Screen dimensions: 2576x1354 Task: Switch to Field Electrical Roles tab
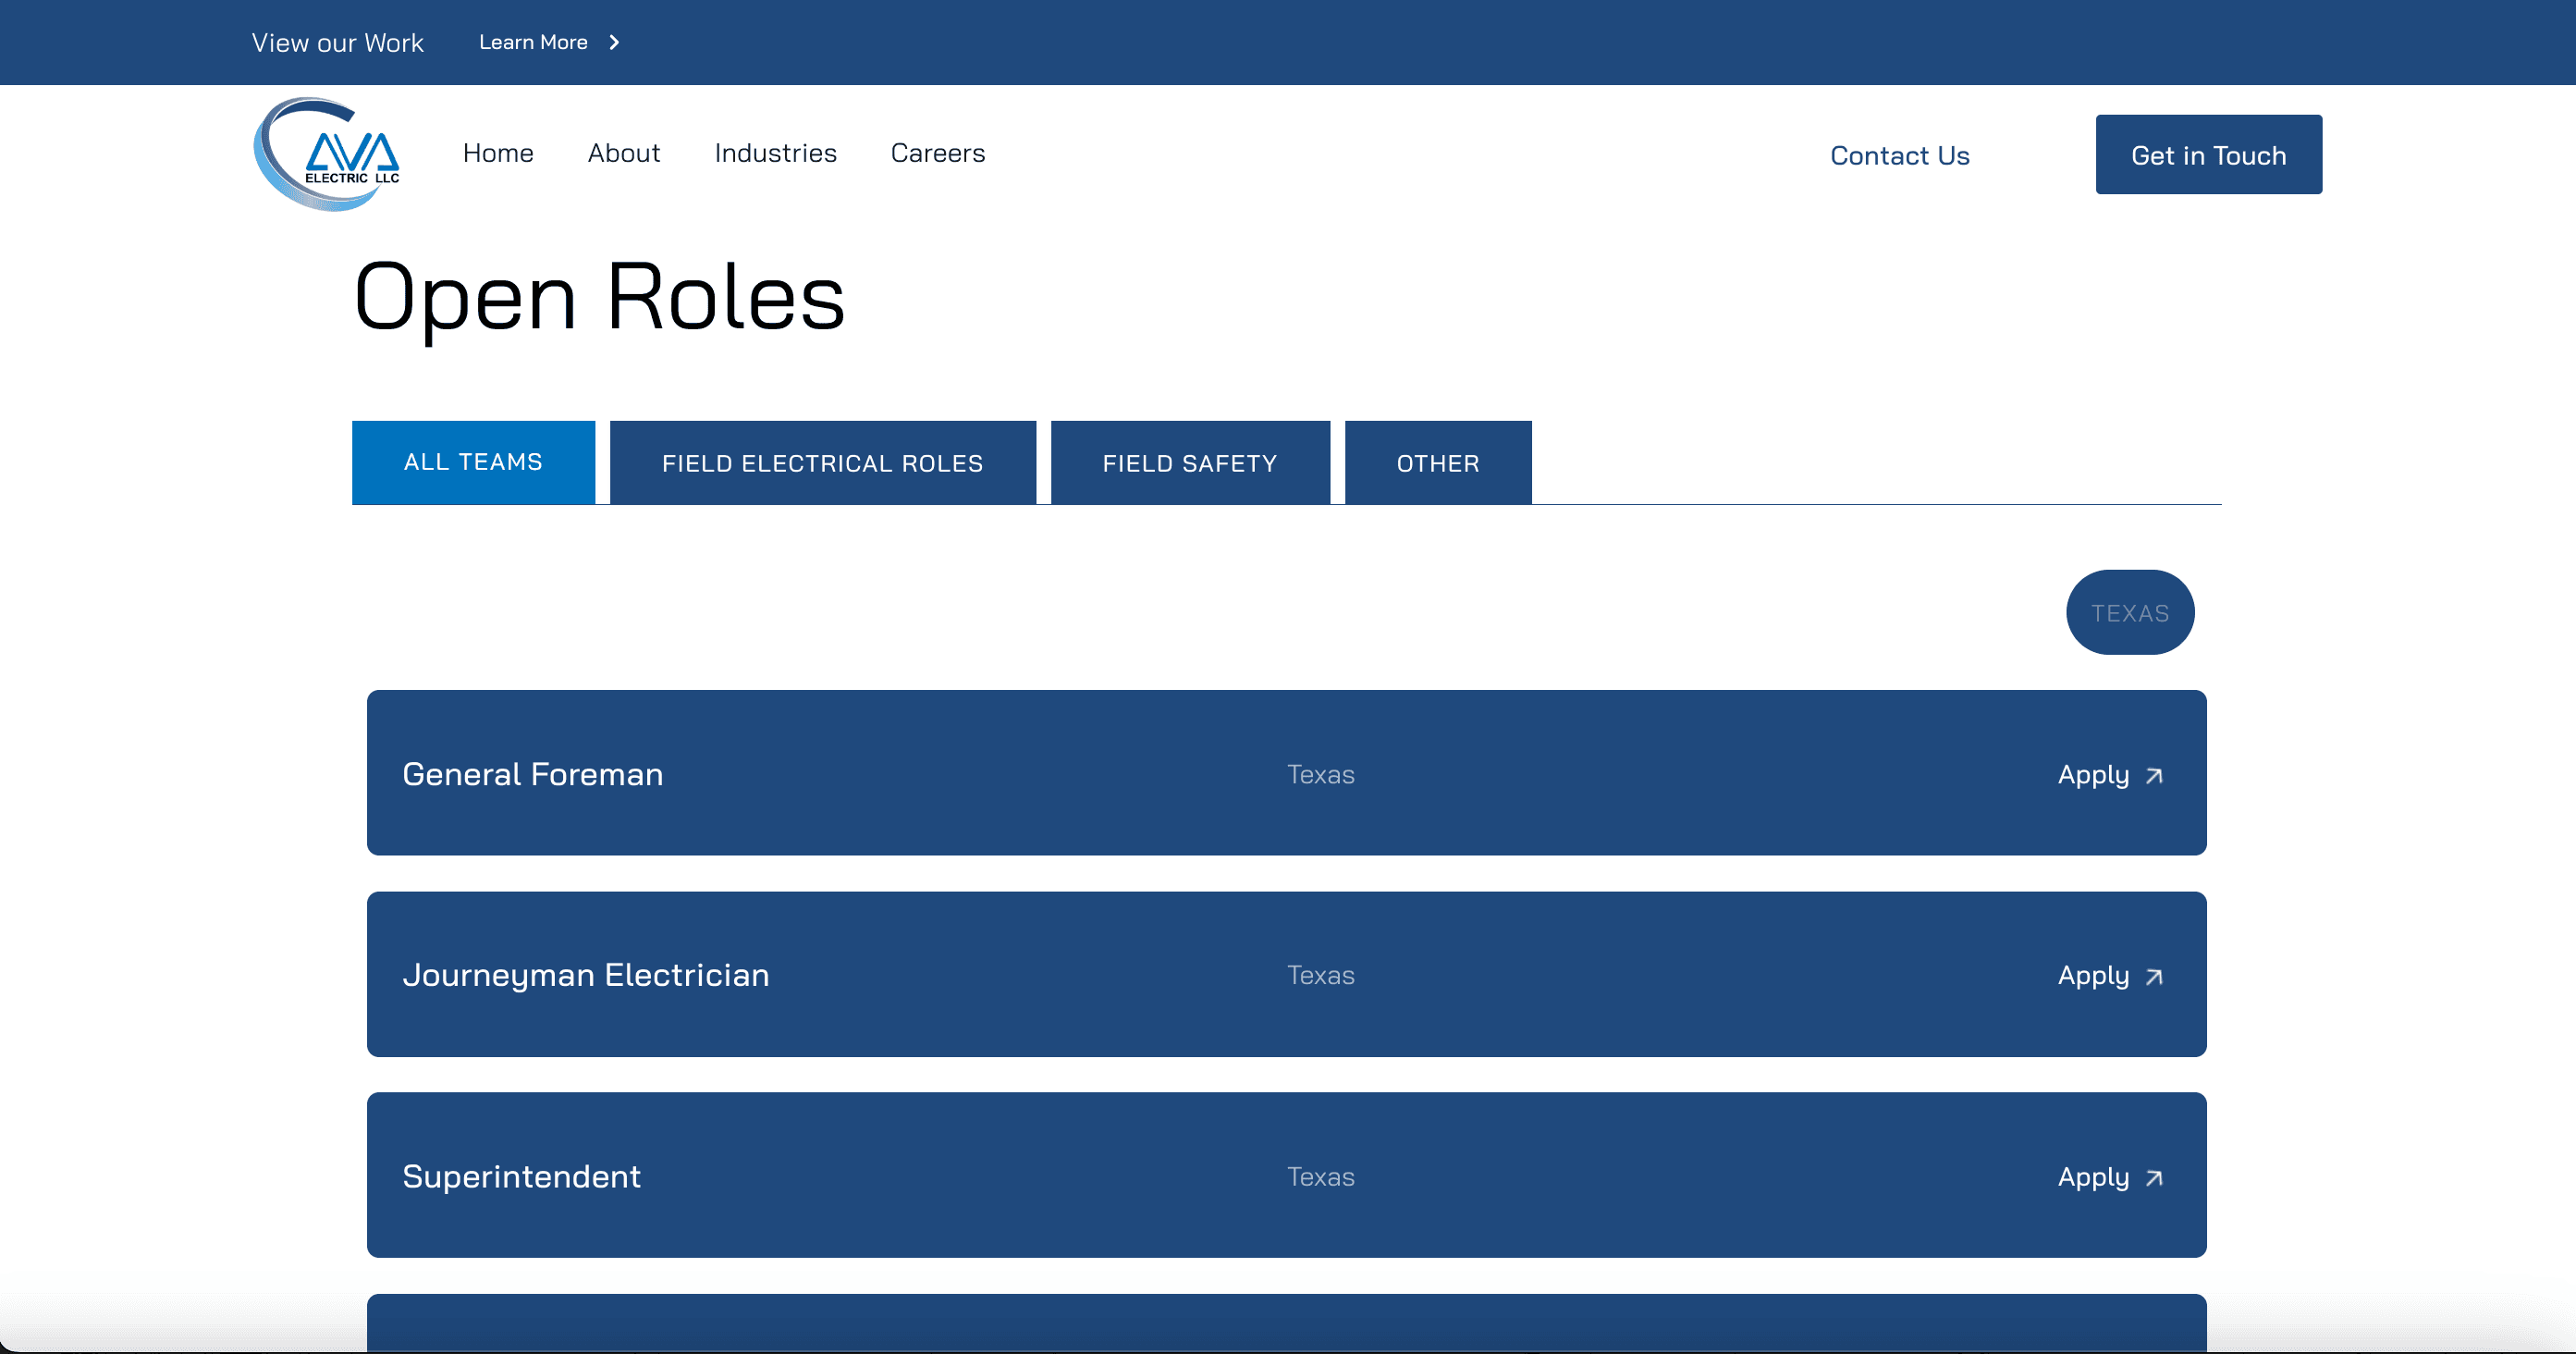[x=822, y=463]
